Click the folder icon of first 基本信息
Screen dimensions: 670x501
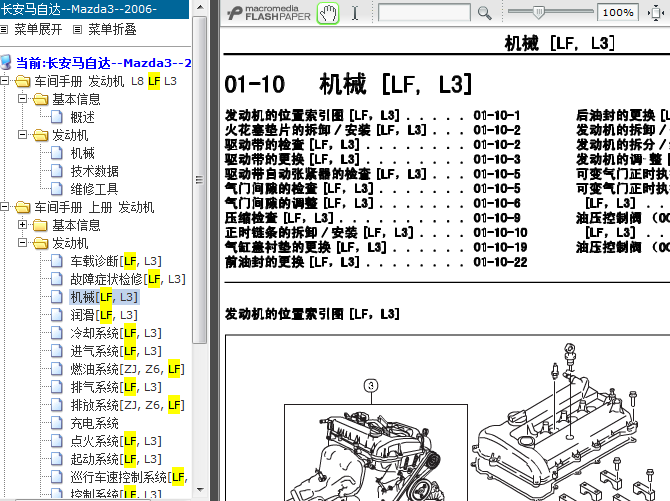[x=41, y=99]
